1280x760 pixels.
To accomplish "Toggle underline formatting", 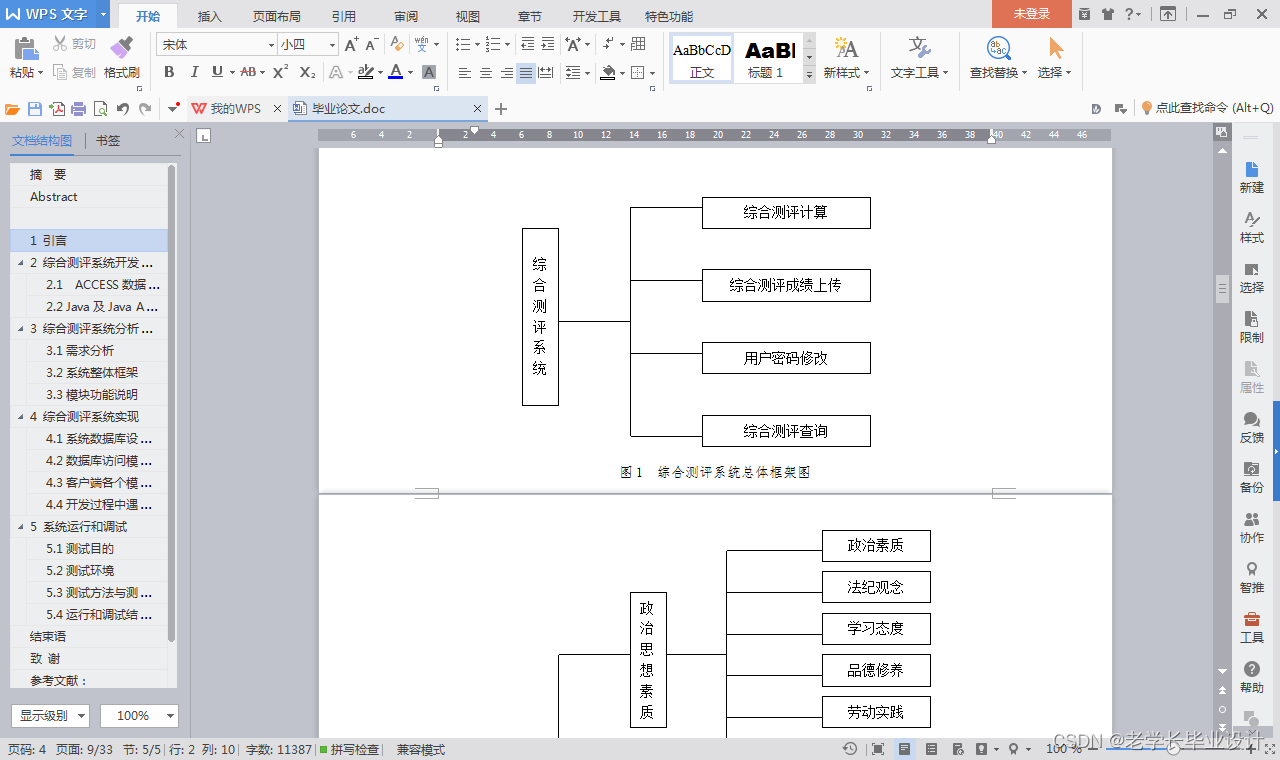I will point(218,72).
